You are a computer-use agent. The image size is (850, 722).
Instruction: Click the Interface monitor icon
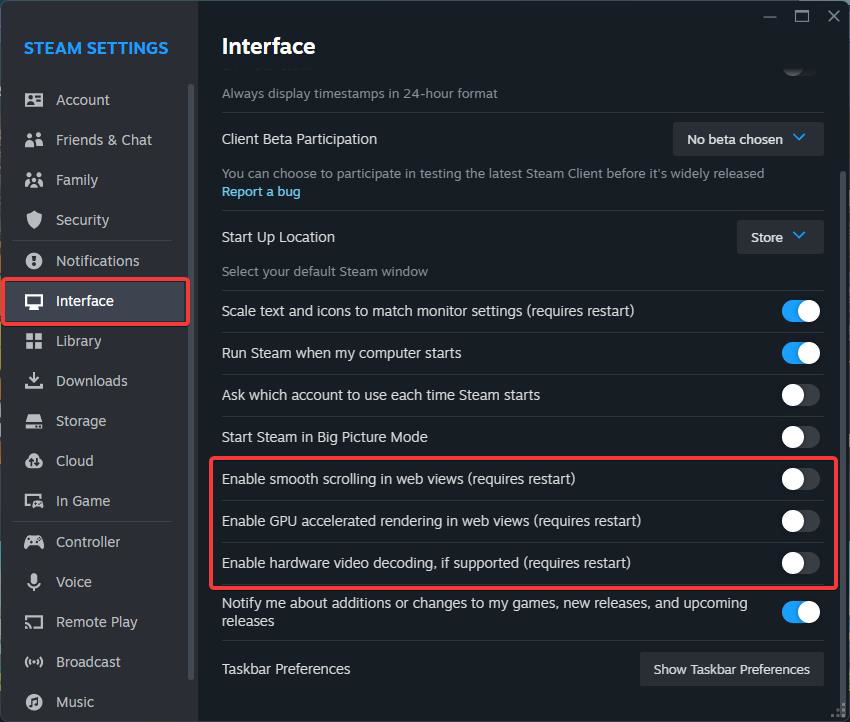coord(34,301)
